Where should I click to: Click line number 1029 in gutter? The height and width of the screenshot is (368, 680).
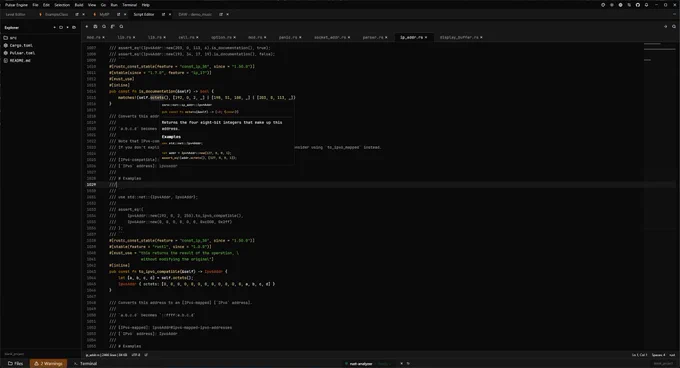click(91, 185)
